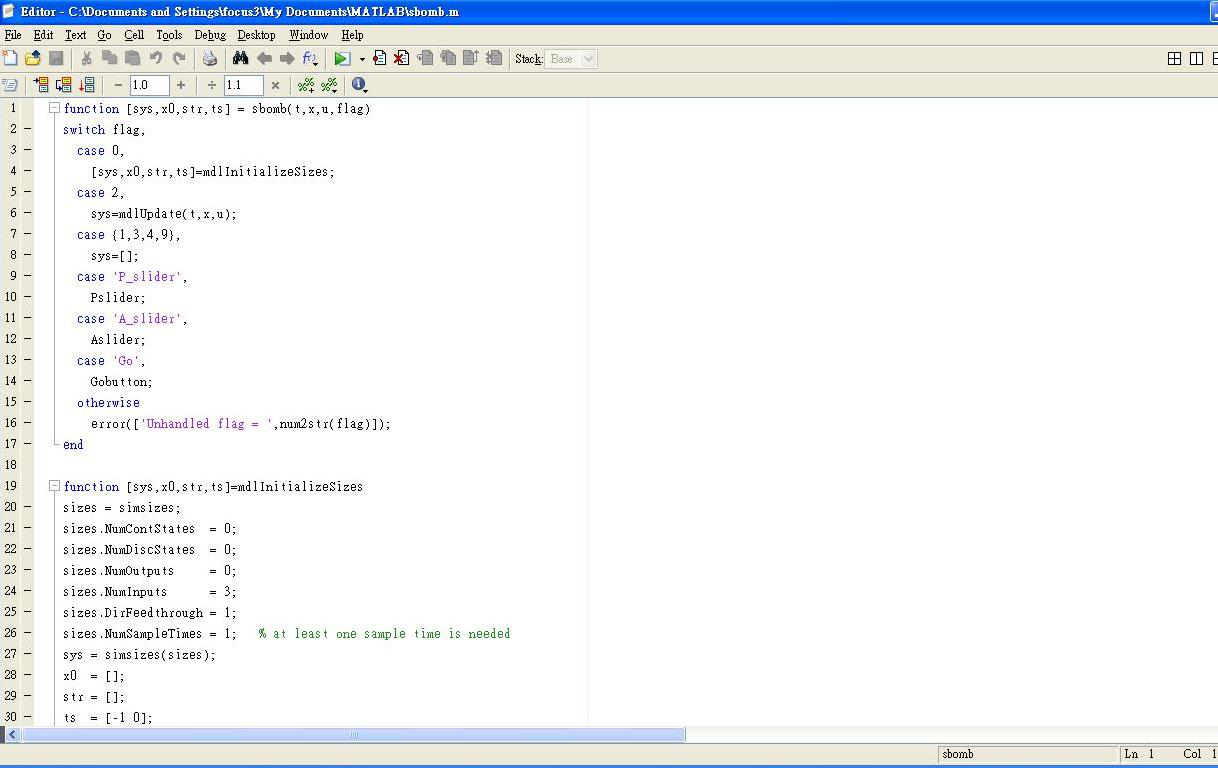Screen dimensions: 1218x768
Task: Collapse the mdlInitializeSizes function fold
Action: click(55, 486)
